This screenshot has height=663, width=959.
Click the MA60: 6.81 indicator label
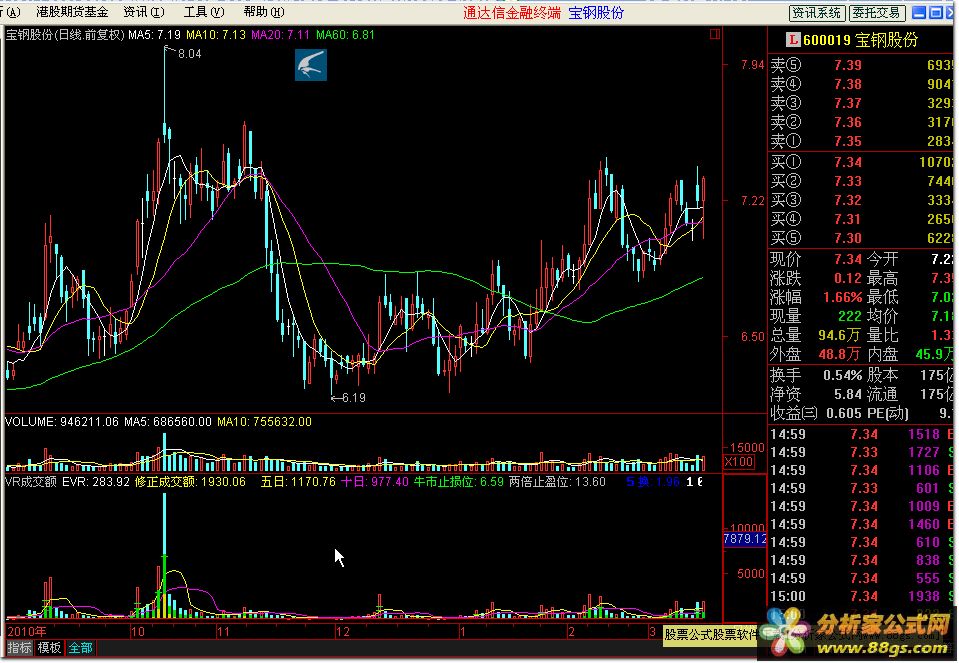click(x=345, y=35)
